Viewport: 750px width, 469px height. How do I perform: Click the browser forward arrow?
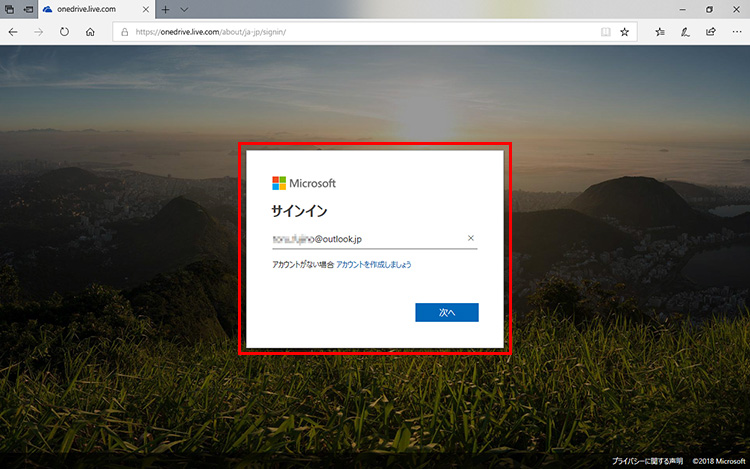[39, 32]
